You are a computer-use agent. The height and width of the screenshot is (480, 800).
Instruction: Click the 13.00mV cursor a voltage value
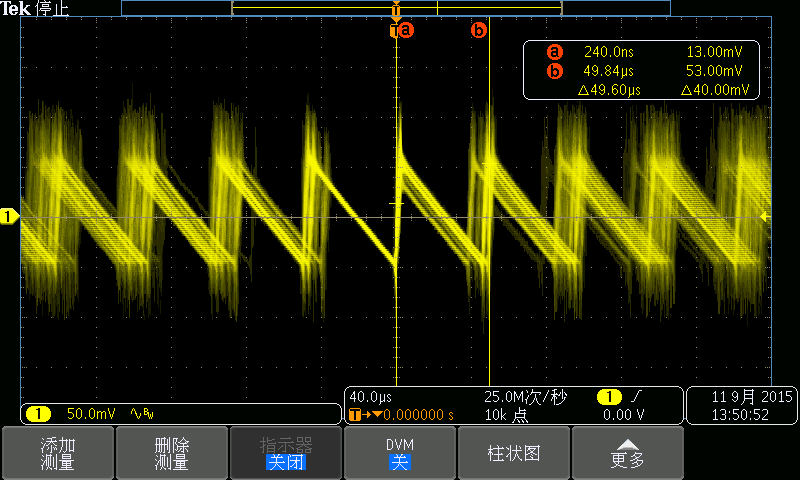pyautogui.click(x=714, y=52)
